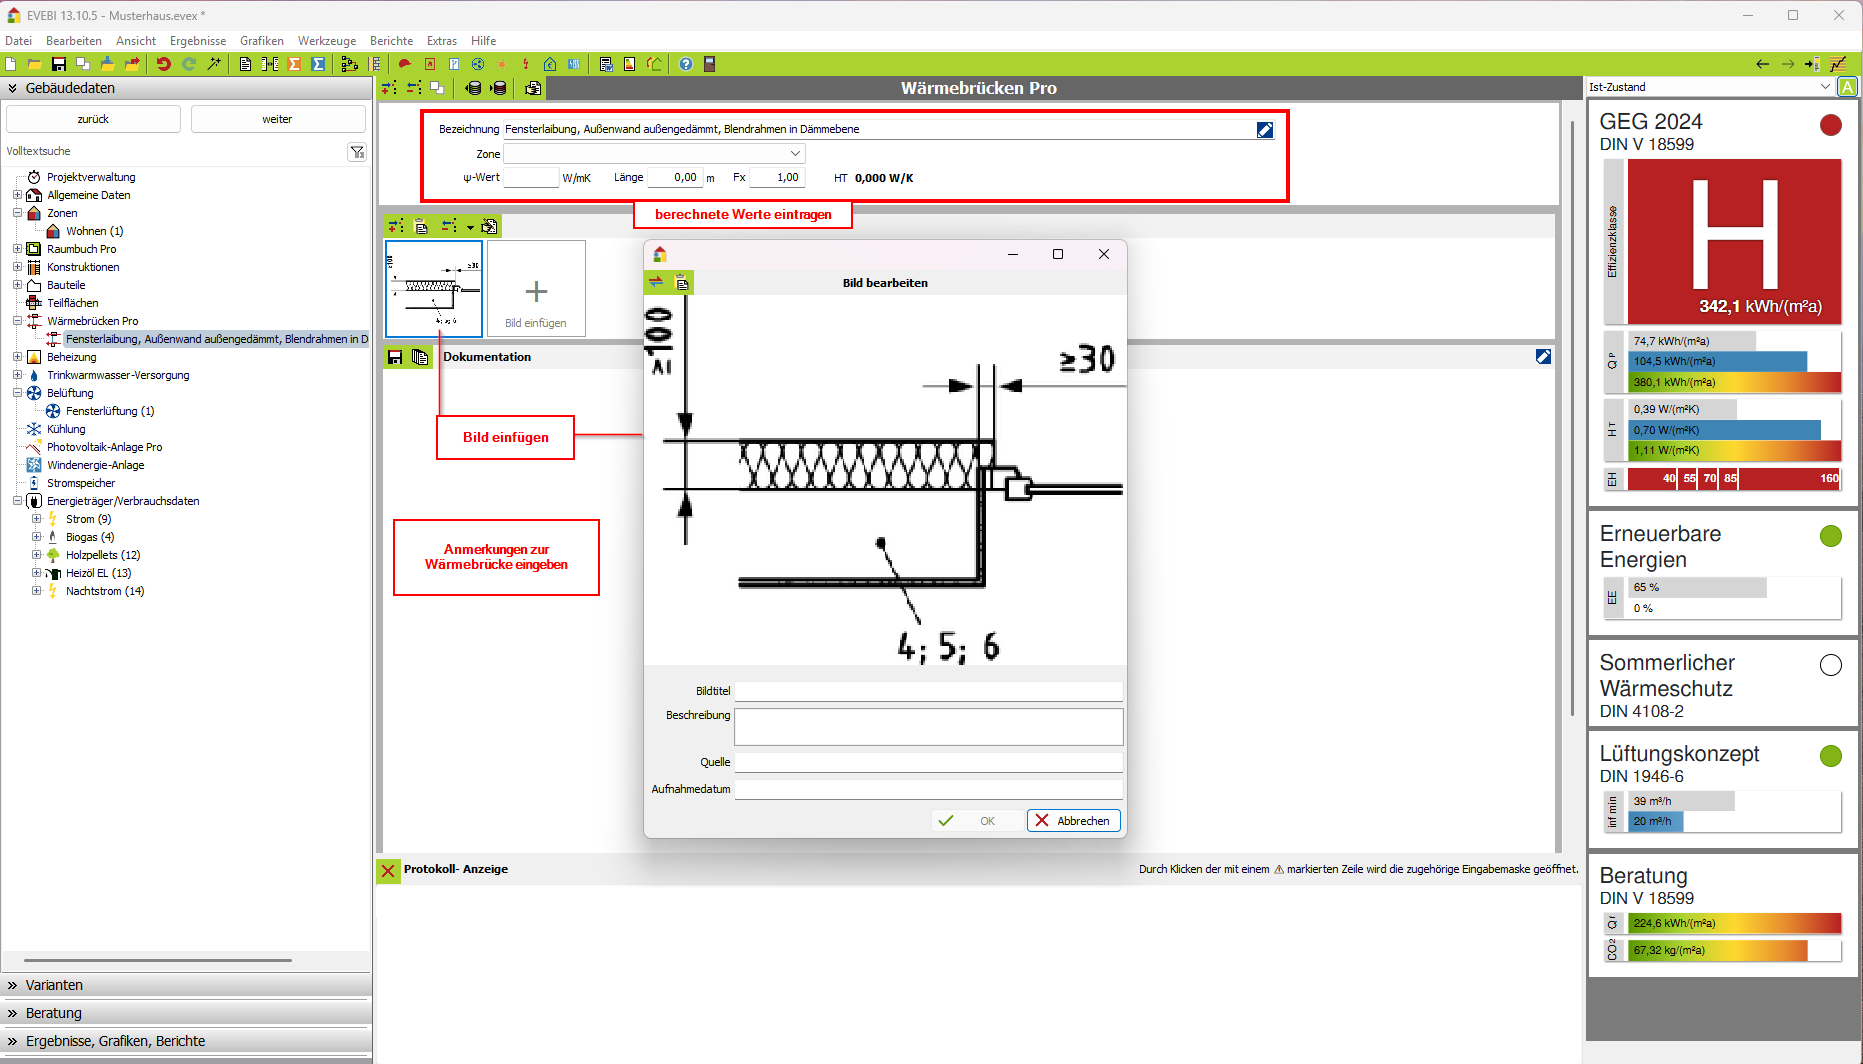Open the Werkzeuge menu

pos(327,41)
